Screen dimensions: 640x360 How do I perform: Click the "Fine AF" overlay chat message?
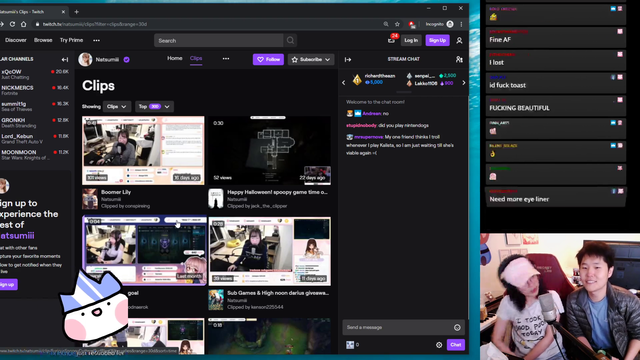tap(555, 37)
